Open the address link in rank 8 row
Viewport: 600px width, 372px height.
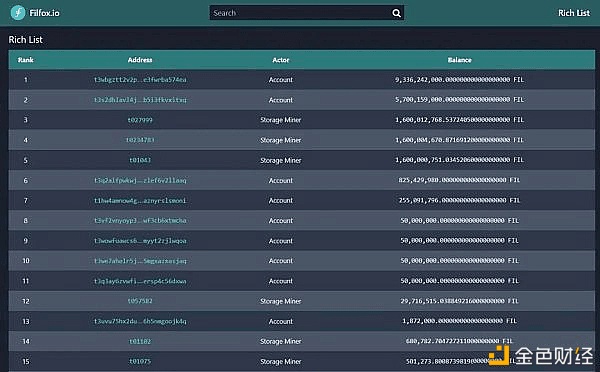pos(140,220)
